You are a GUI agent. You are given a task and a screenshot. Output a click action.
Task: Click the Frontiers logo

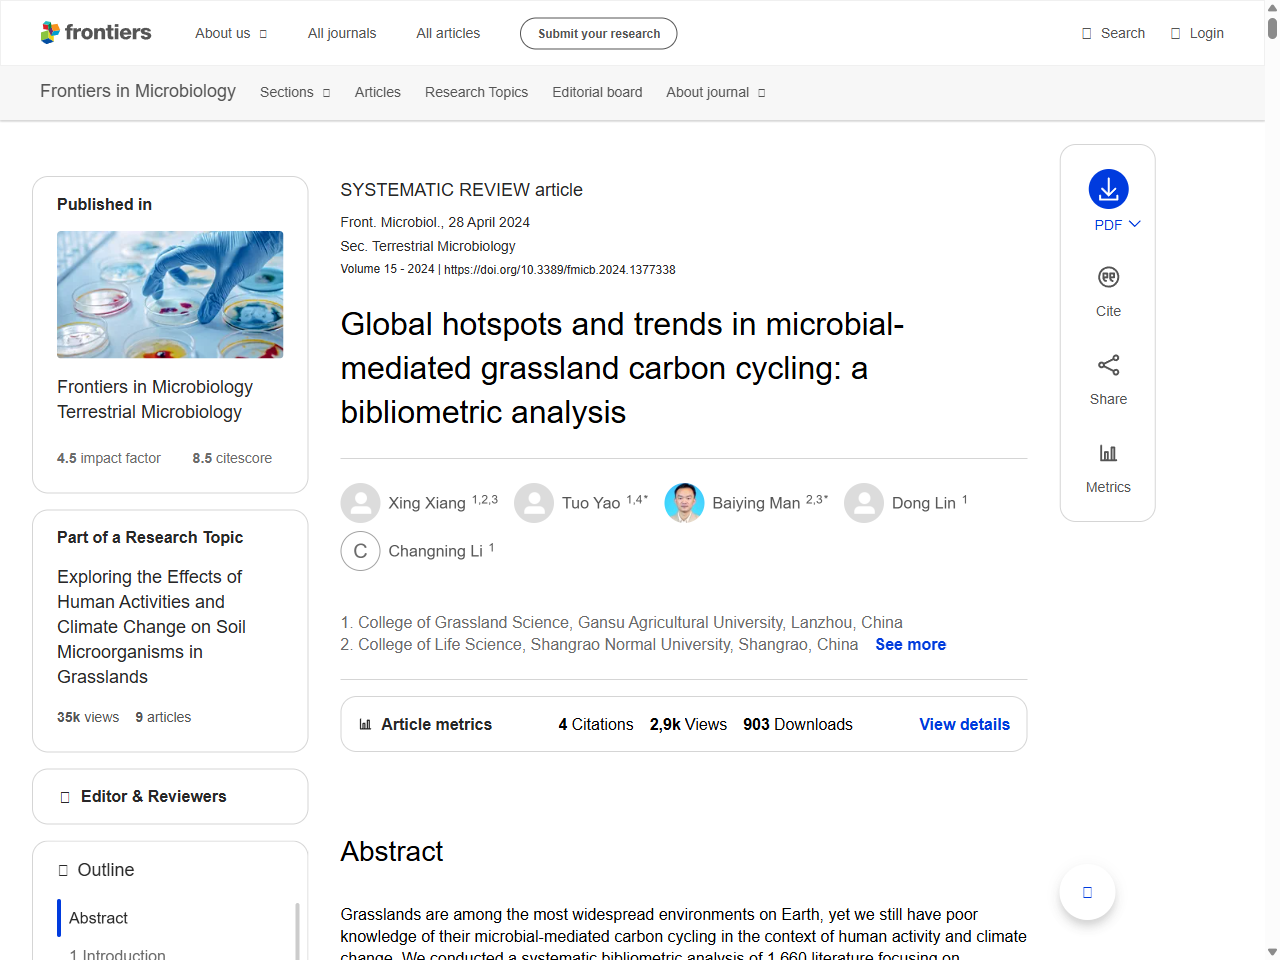pos(96,33)
